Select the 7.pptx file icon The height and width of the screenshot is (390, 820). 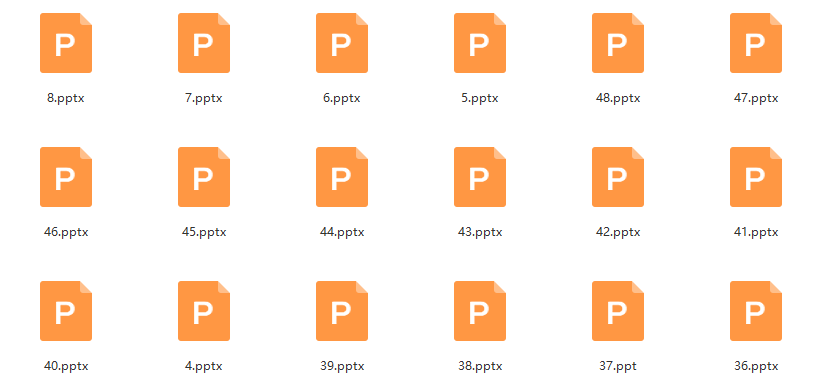coord(204,43)
